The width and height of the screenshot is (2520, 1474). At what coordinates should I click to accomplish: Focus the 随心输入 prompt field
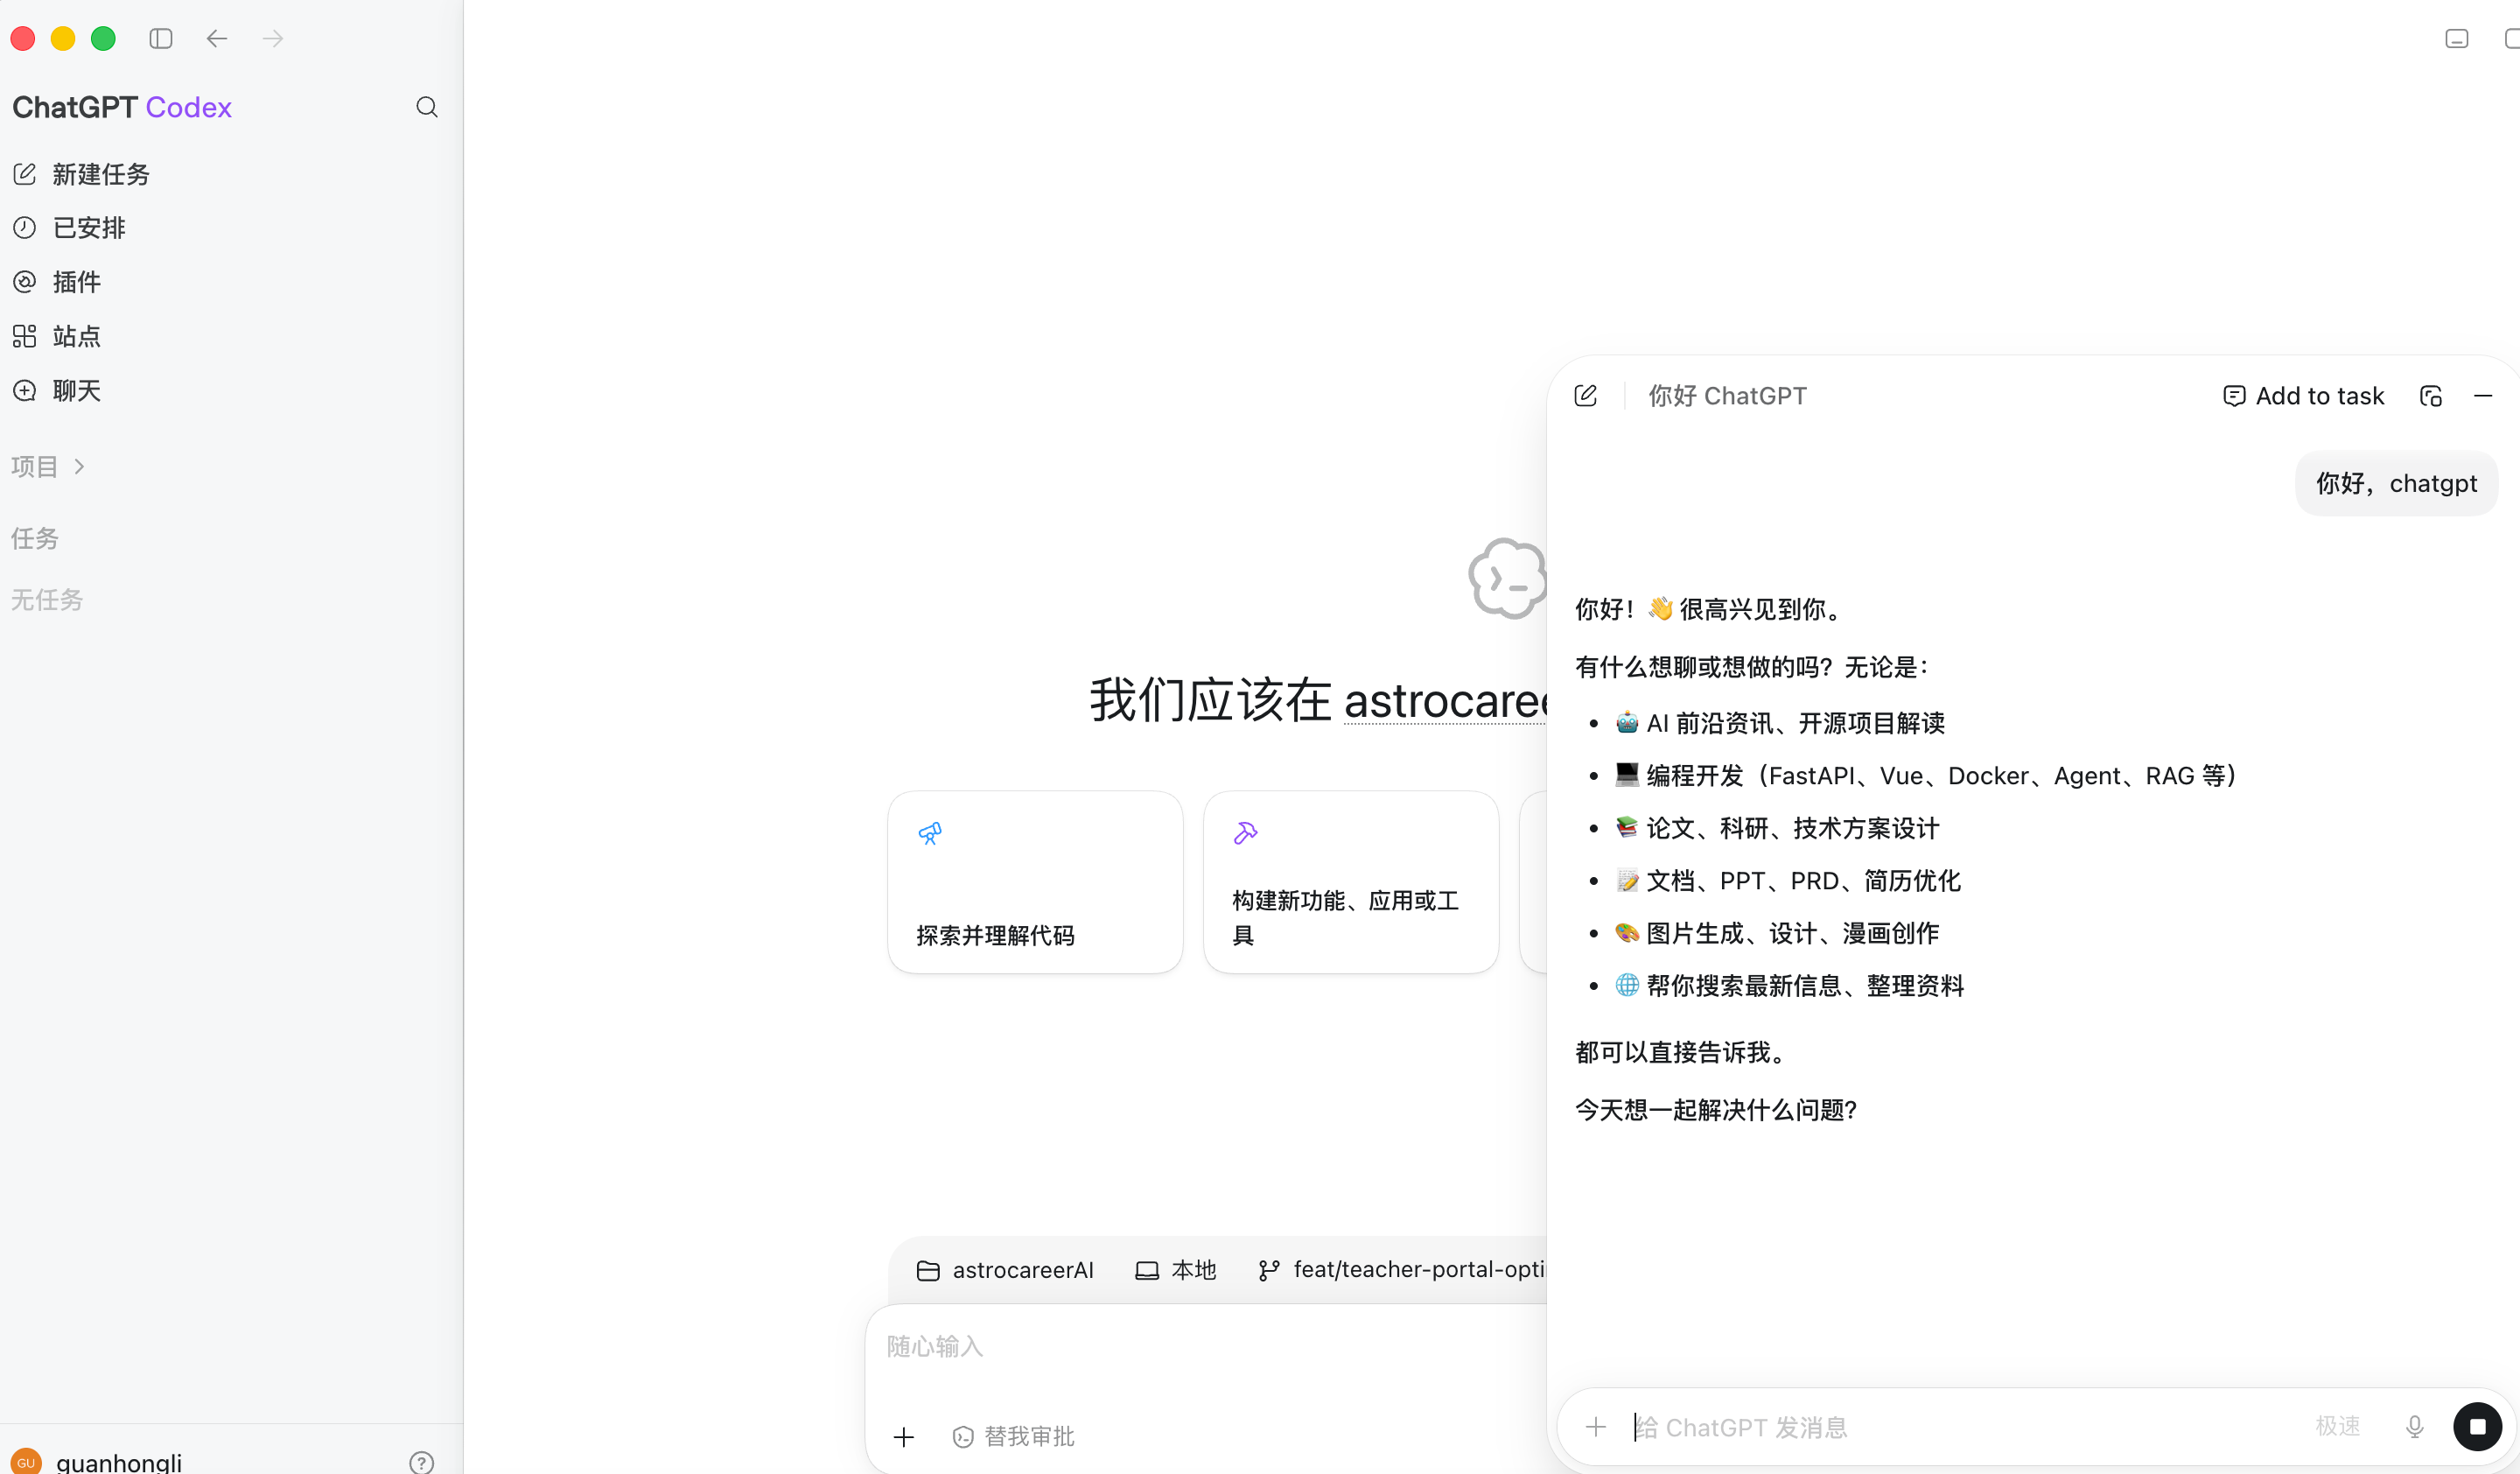tap(1205, 1347)
